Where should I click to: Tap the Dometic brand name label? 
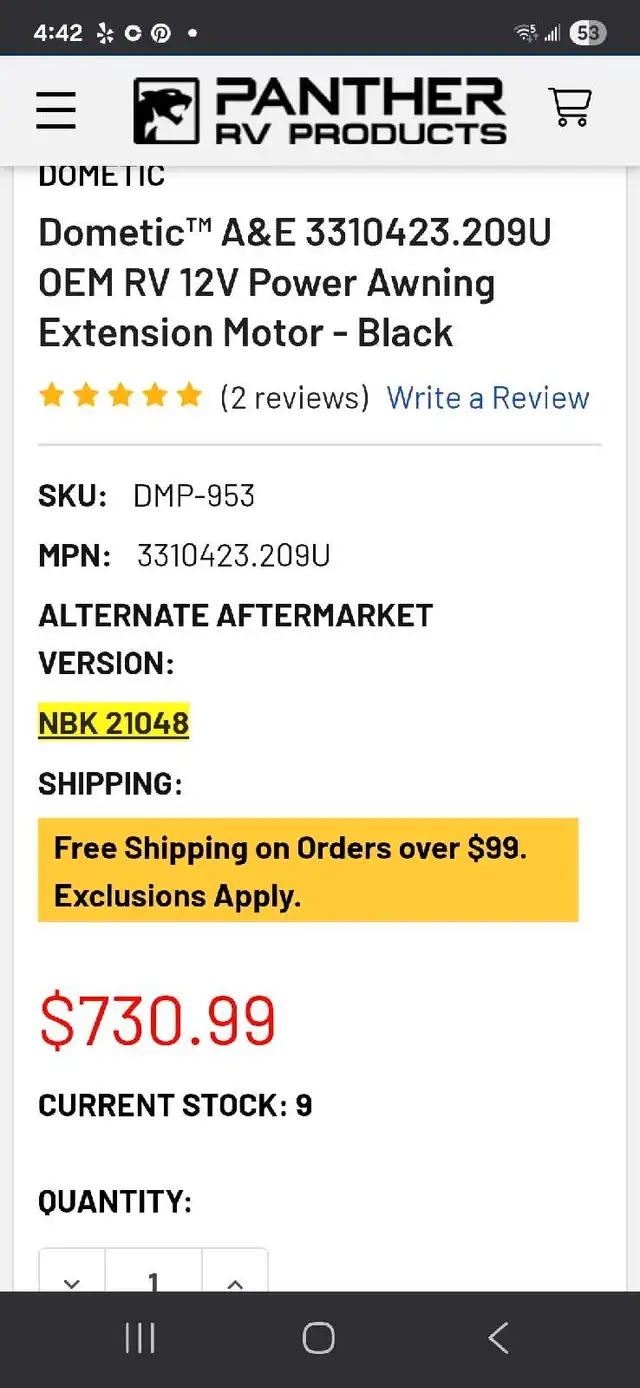pyautogui.click(x=101, y=176)
